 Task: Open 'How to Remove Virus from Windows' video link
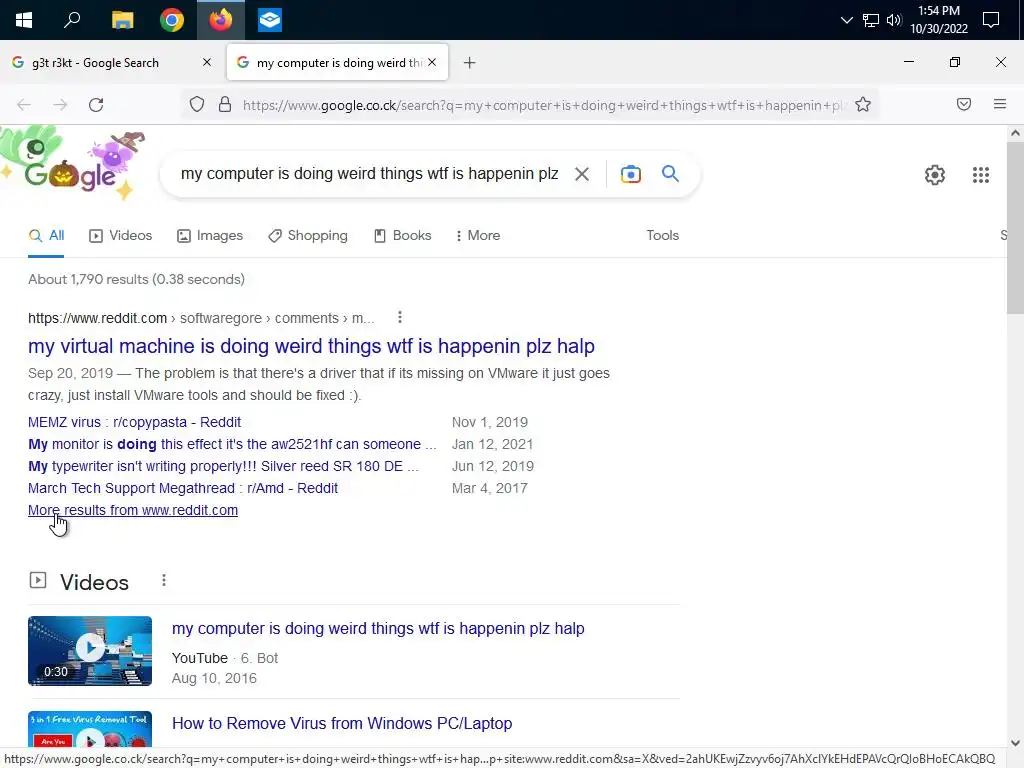click(342, 724)
